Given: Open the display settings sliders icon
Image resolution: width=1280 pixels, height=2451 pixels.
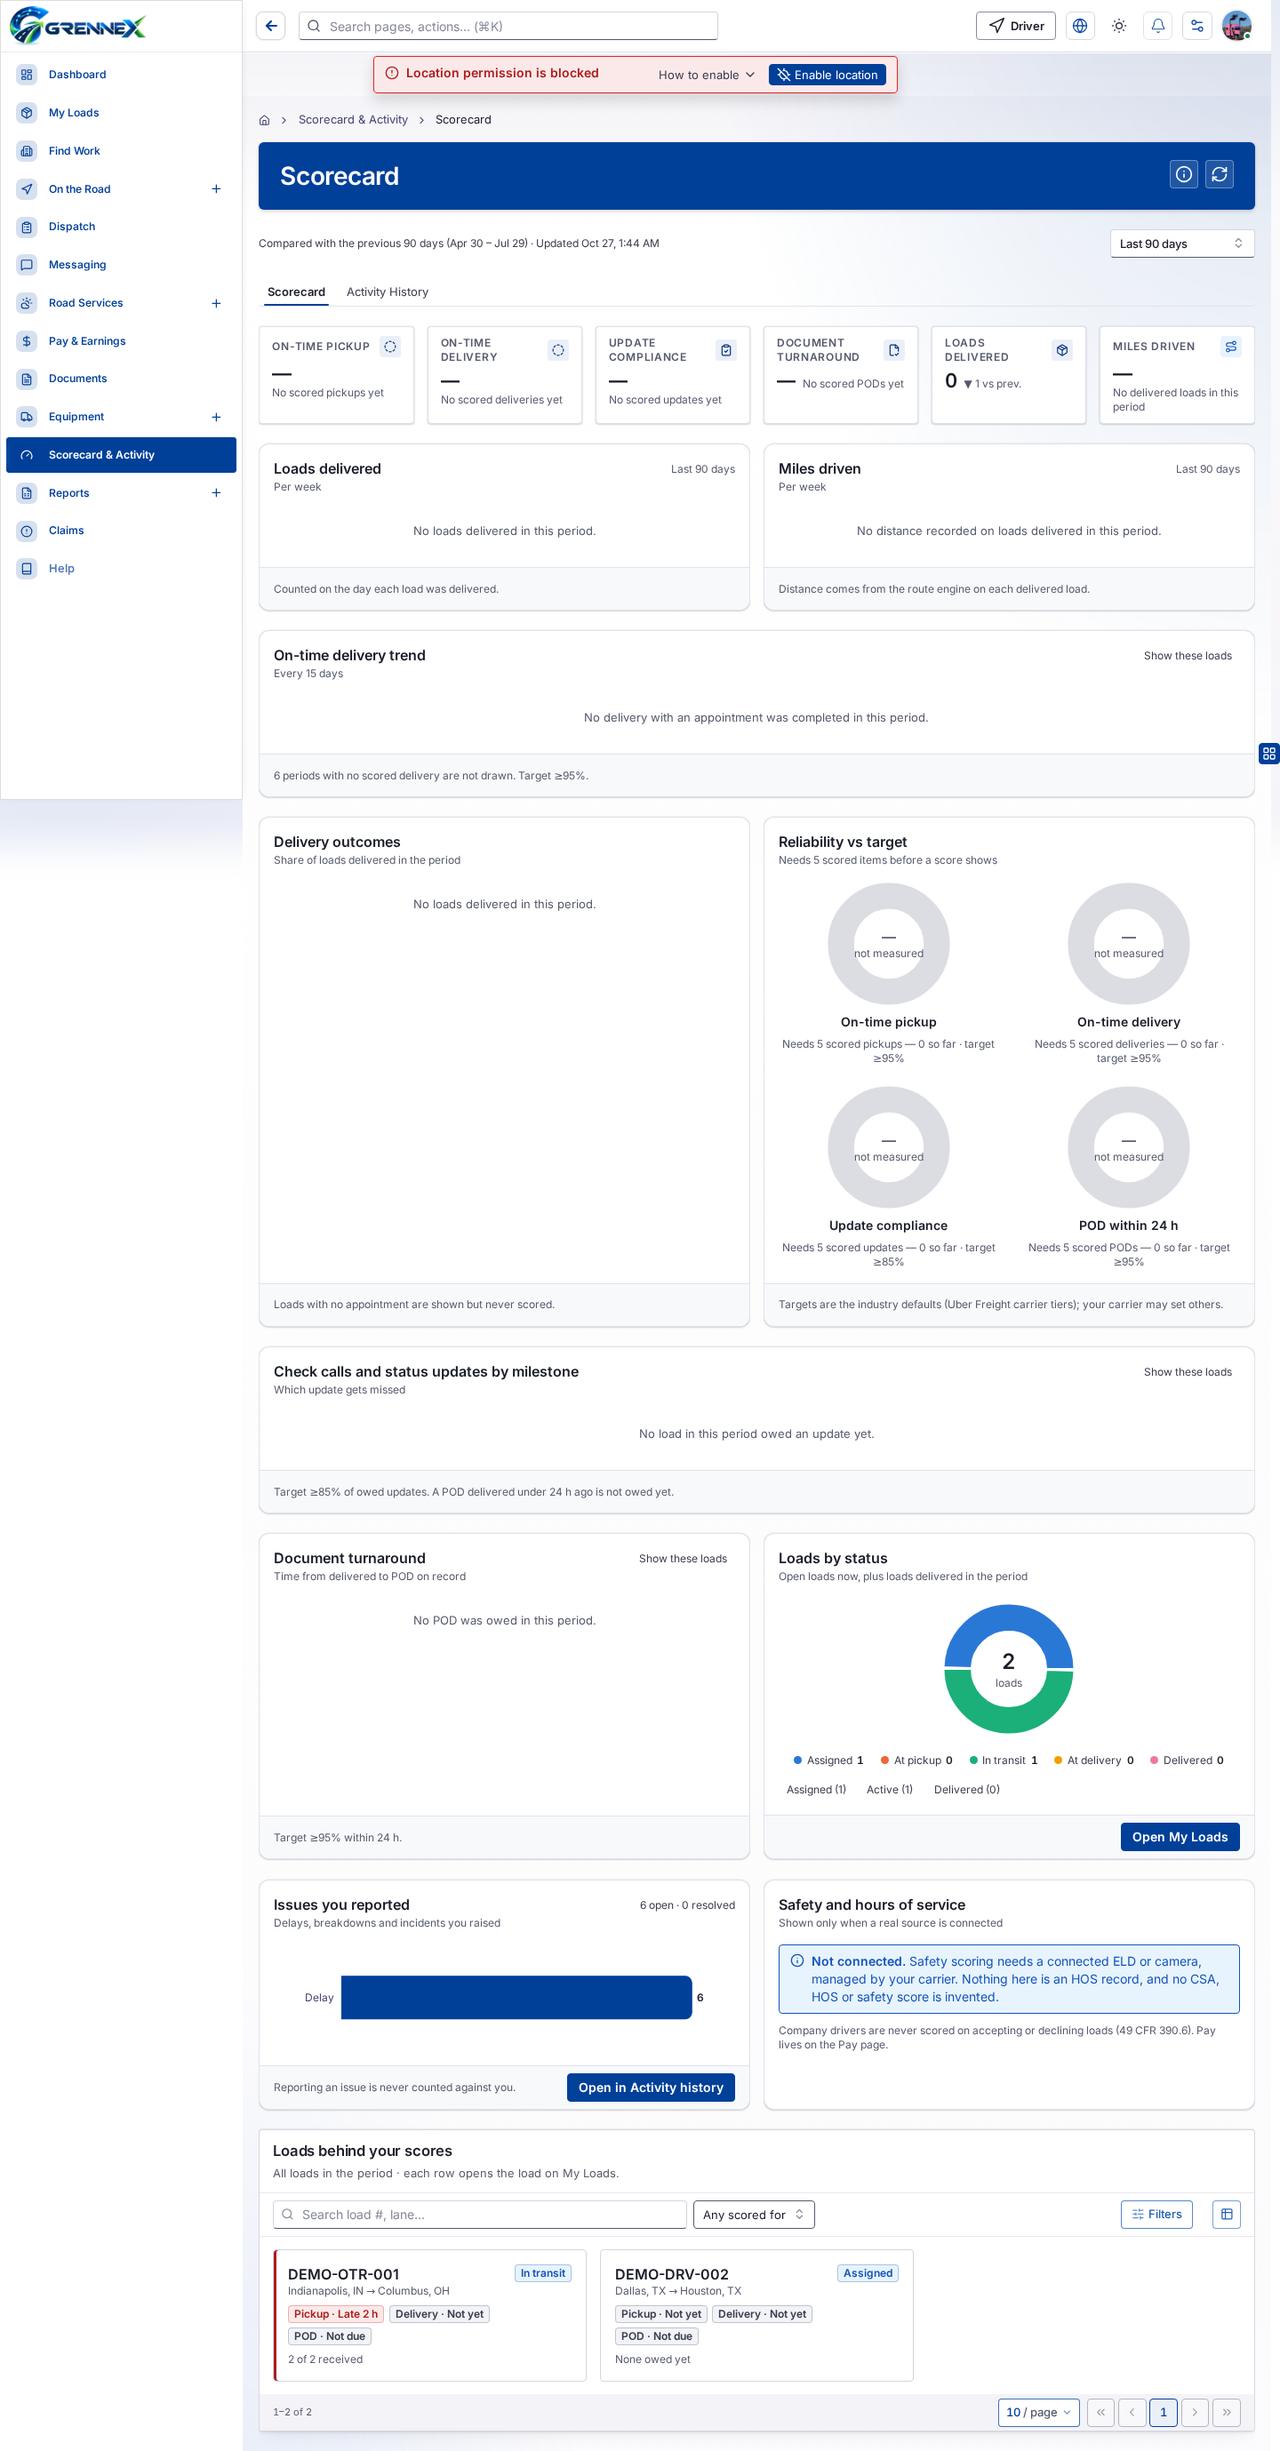Looking at the screenshot, I should tap(1197, 26).
